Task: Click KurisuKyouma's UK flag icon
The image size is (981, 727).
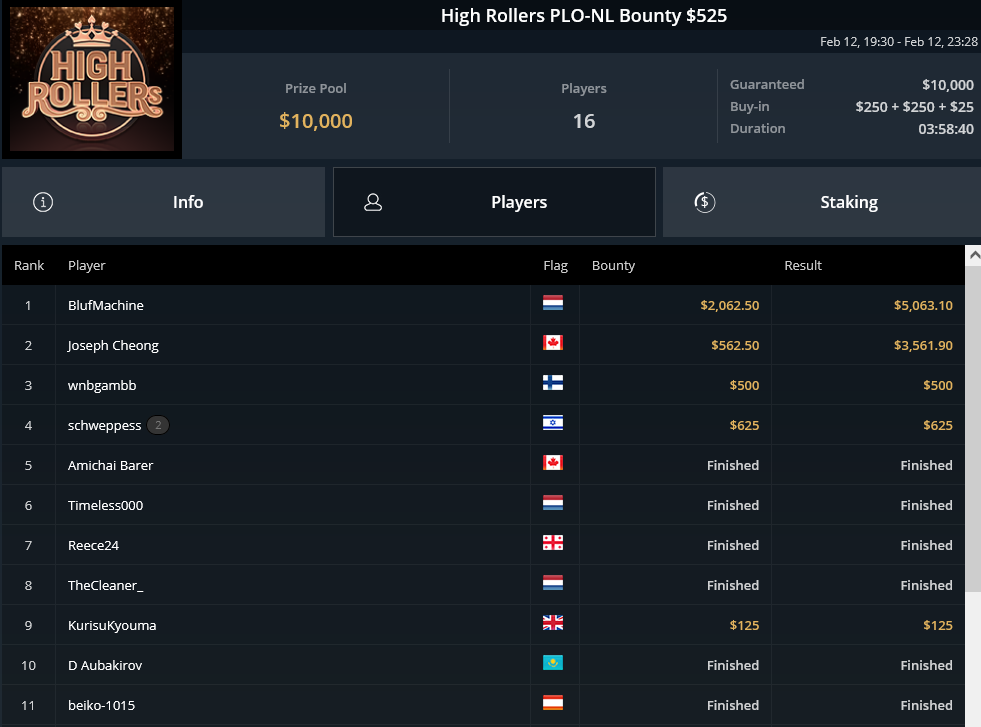Action: (x=552, y=623)
